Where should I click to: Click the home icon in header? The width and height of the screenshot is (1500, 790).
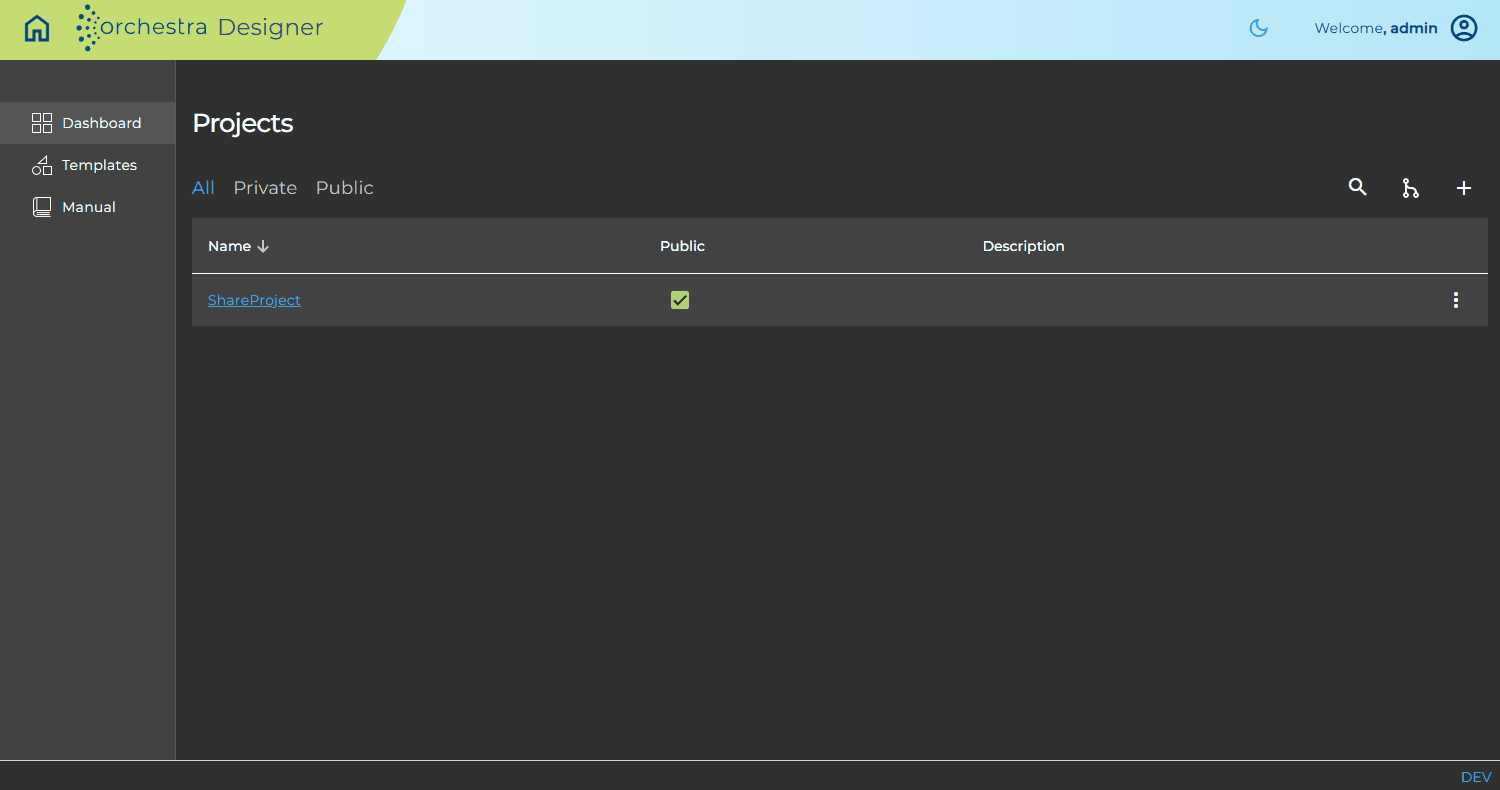37,28
